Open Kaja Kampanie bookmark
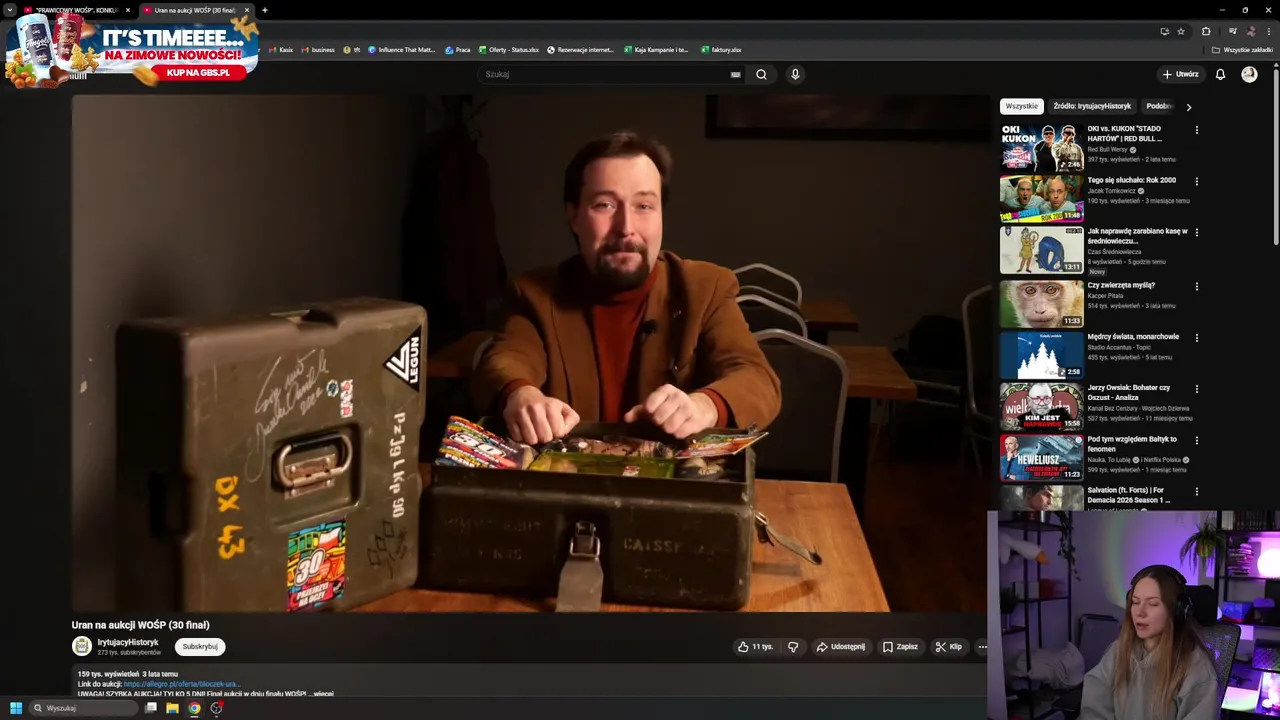Viewport: 1280px width, 720px height. point(656,49)
